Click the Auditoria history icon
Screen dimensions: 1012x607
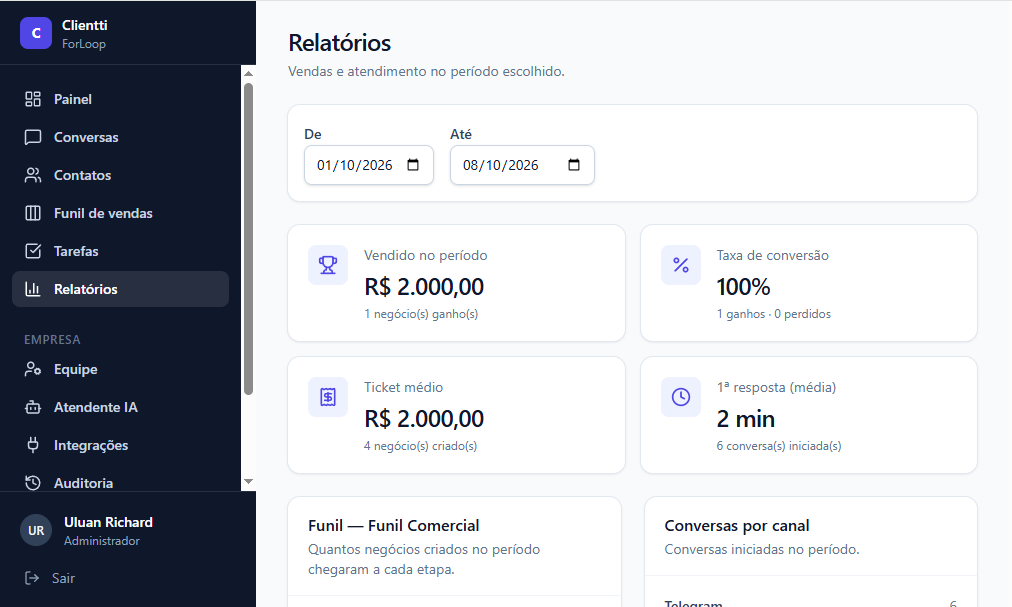(33, 483)
